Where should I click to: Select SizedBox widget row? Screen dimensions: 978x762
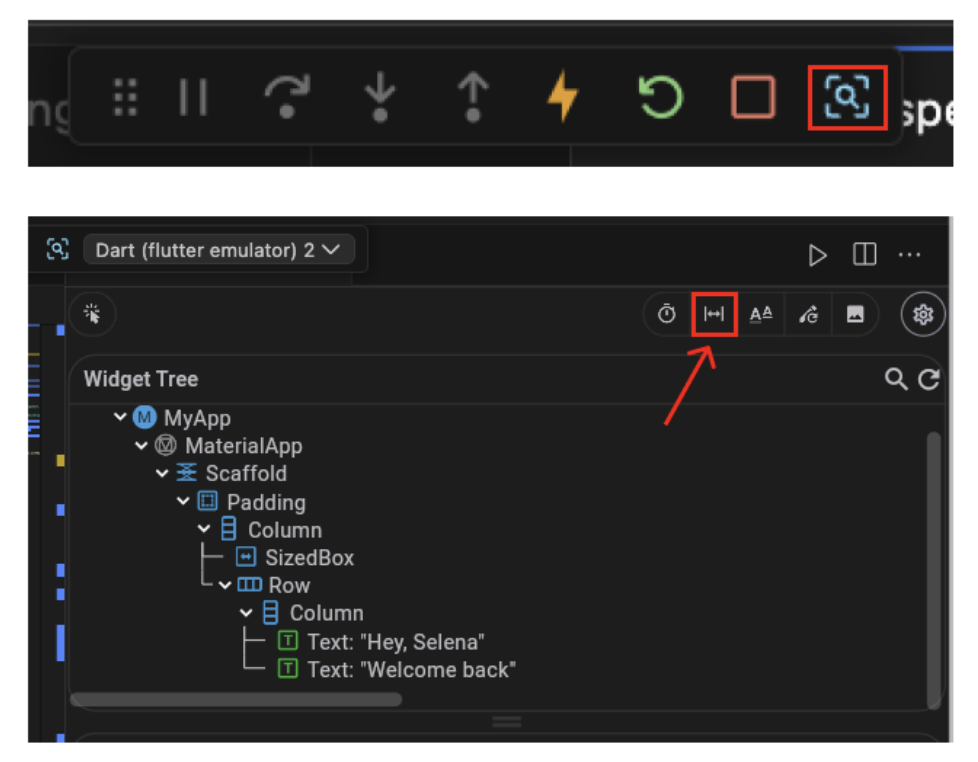click(309, 557)
